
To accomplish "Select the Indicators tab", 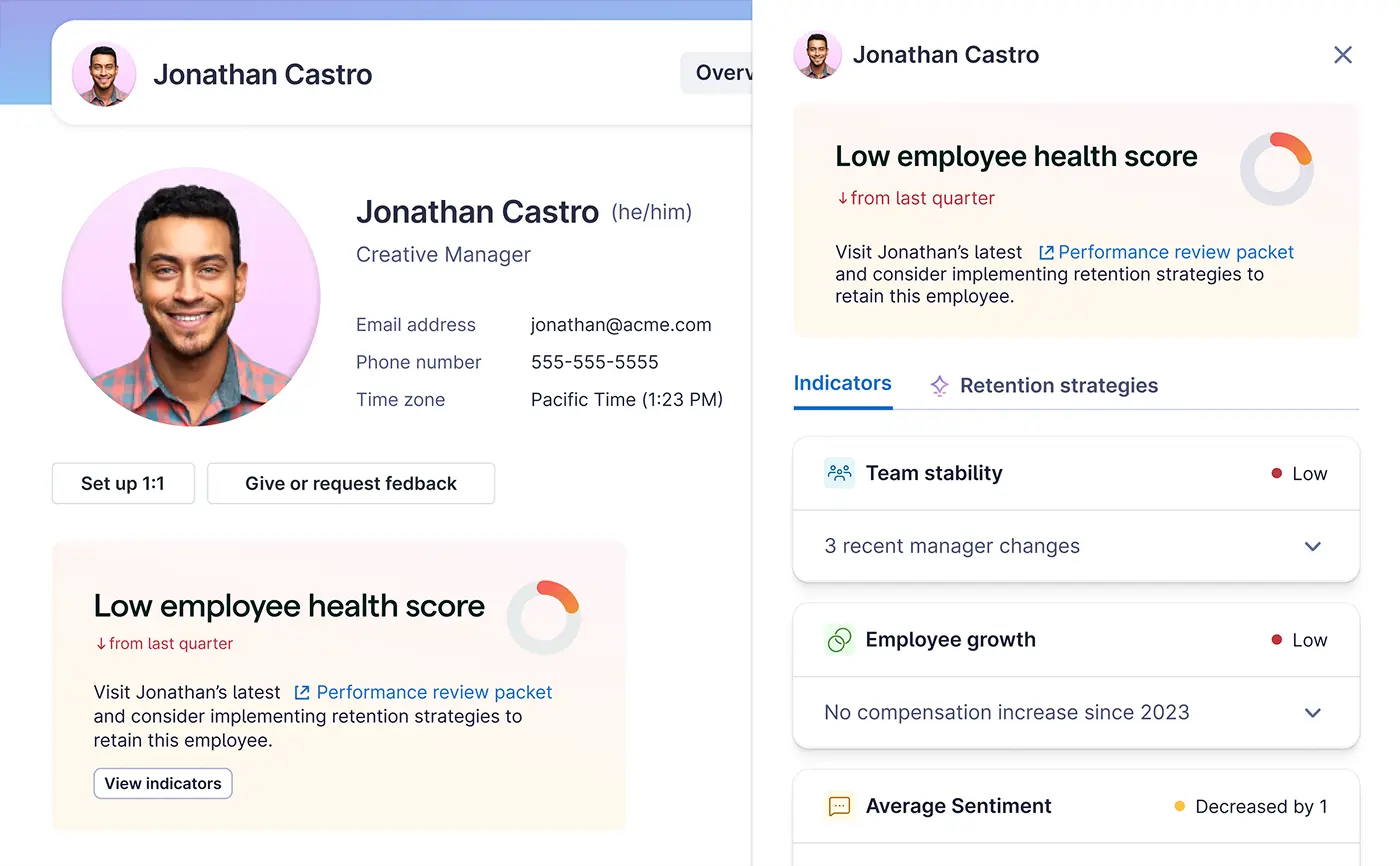I will coord(842,383).
